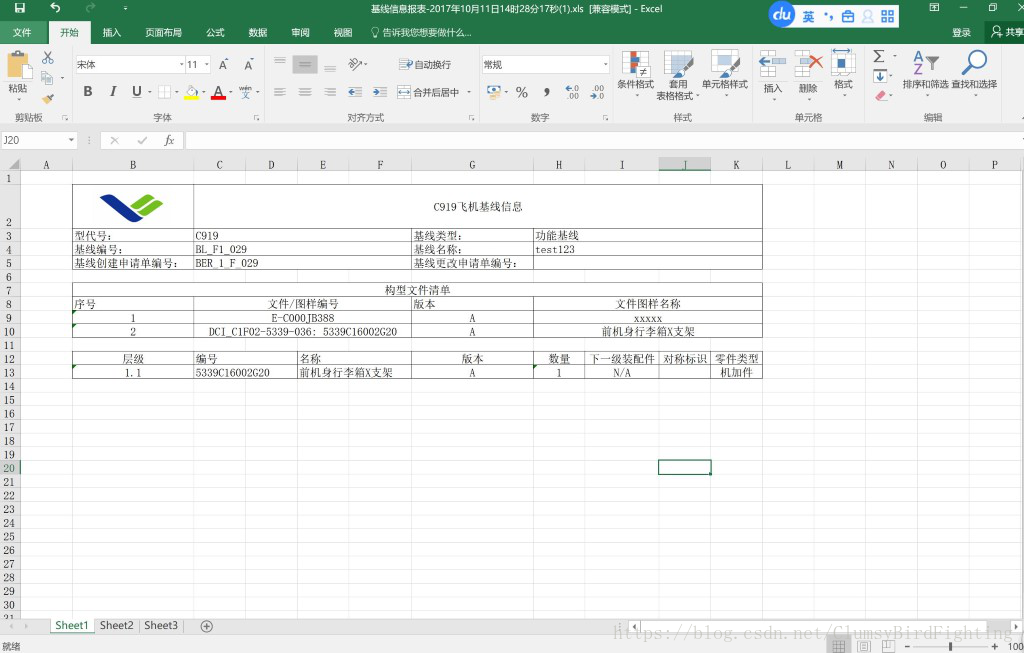Image resolution: width=1024 pixels, height=653 pixels.
Task: Apply percent style format
Action: click(522, 92)
